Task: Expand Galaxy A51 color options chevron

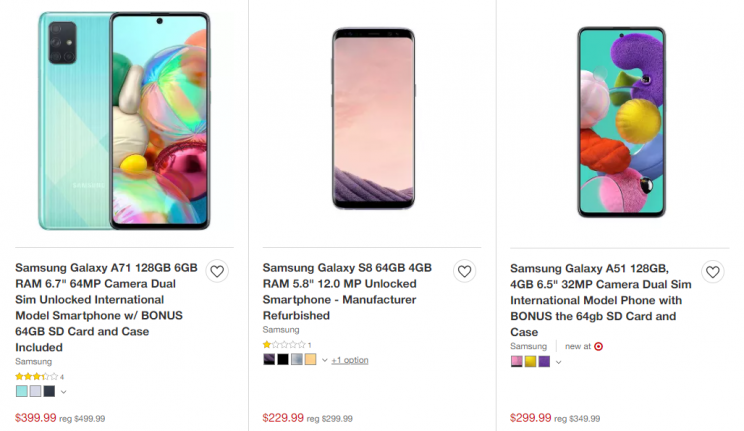Action: pos(558,363)
